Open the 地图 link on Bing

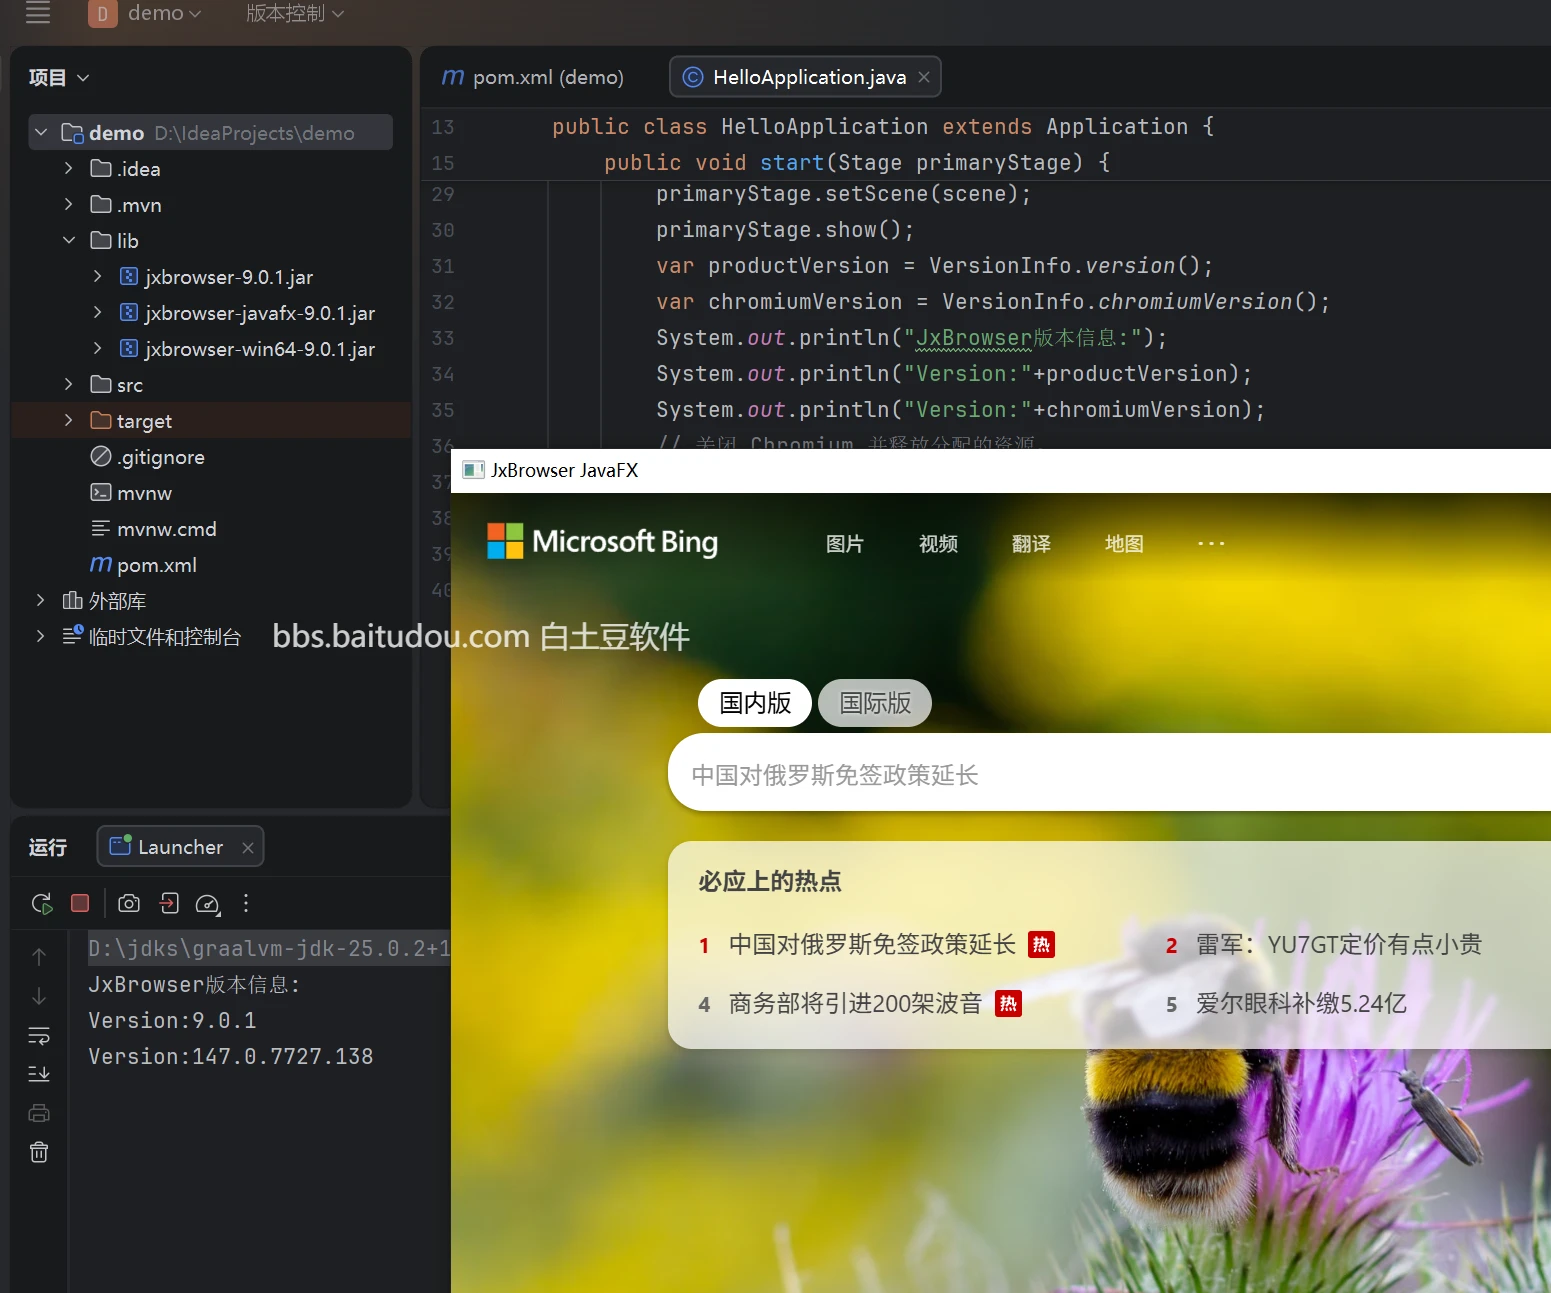pos(1124,544)
